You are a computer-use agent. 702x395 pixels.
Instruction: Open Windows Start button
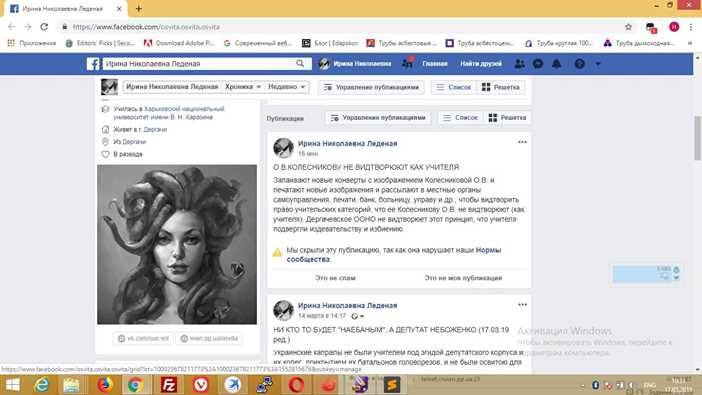click(x=12, y=385)
